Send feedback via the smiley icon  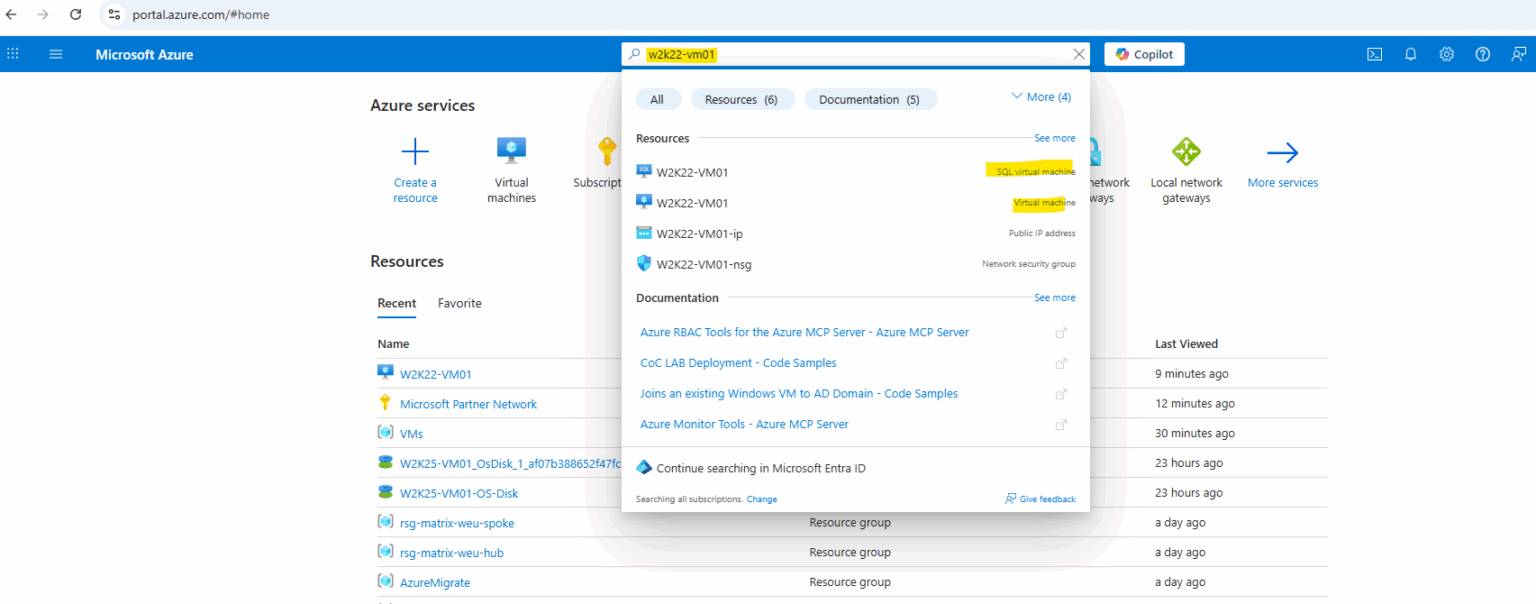(x=1518, y=54)
